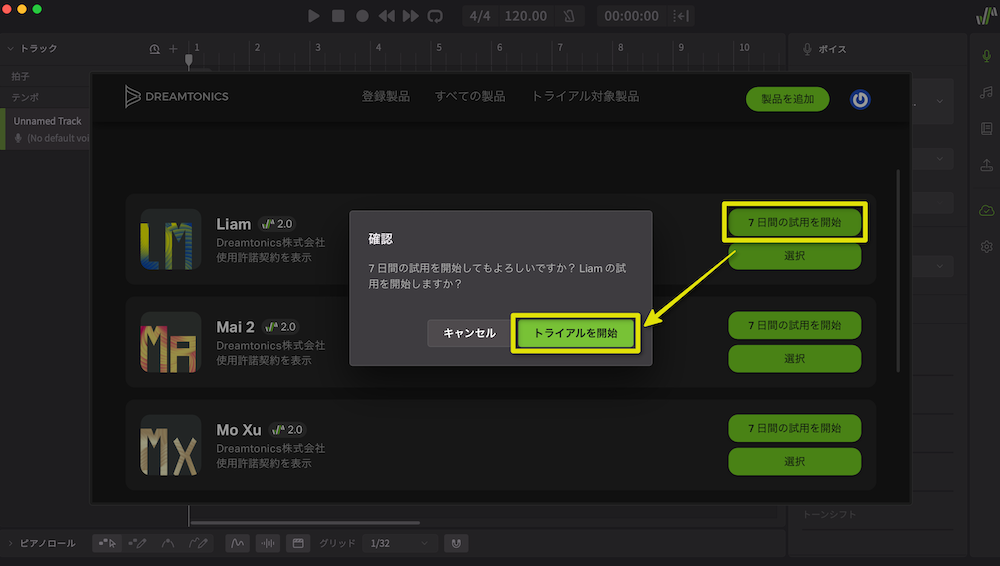Click the stop transport button

[x=338, y=16]
